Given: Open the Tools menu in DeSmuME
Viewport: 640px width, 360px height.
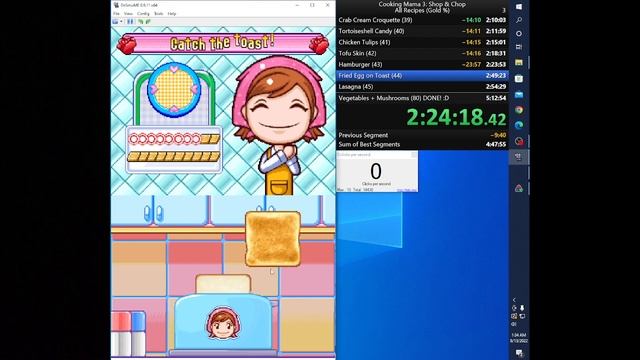Looking at the screenshot, I should pyautogui.click(x=158, y=13).
